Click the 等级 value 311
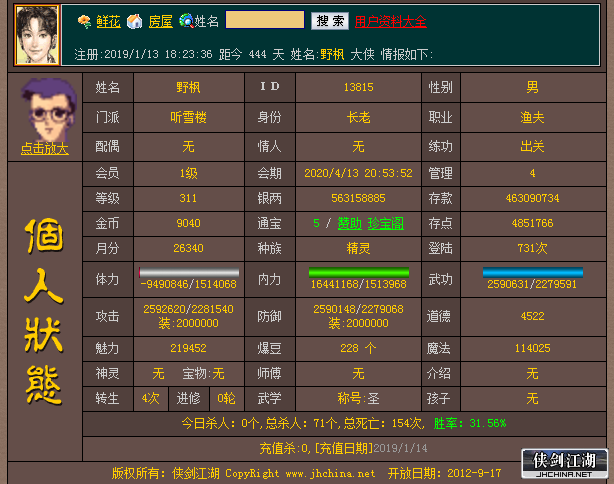This screenshot has width=614, height=484. pos(188,199)
